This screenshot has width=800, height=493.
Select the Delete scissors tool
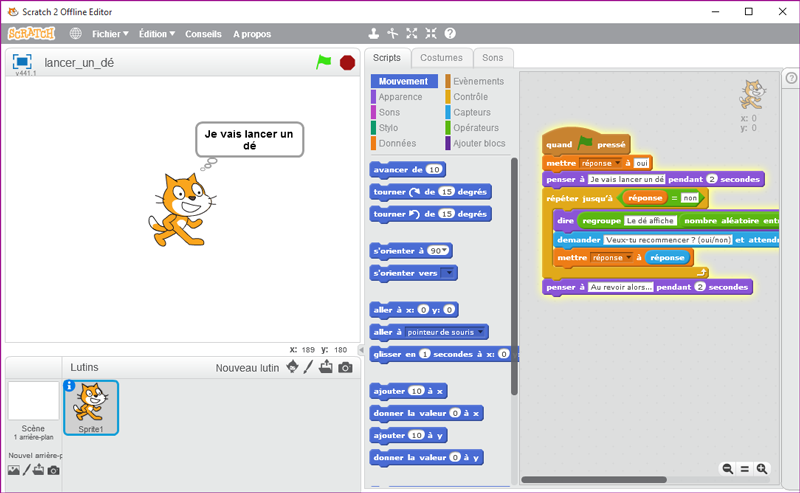tap(392, 34)
